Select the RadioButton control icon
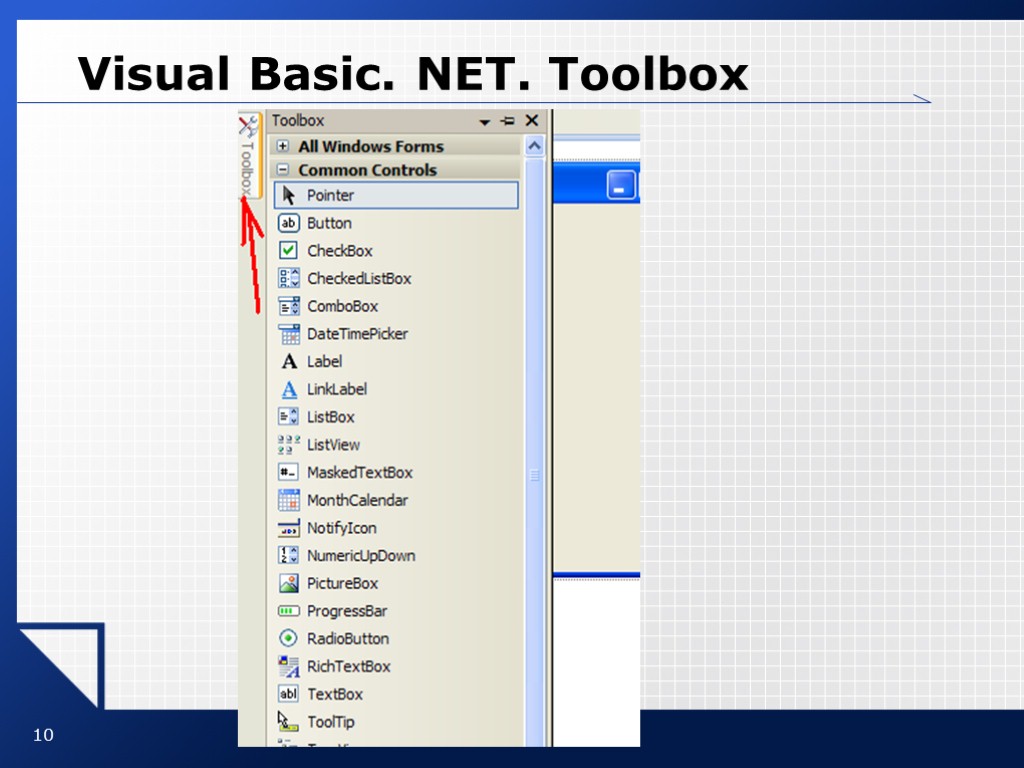This screenshot has width=1024, height=768. (288, 638)
